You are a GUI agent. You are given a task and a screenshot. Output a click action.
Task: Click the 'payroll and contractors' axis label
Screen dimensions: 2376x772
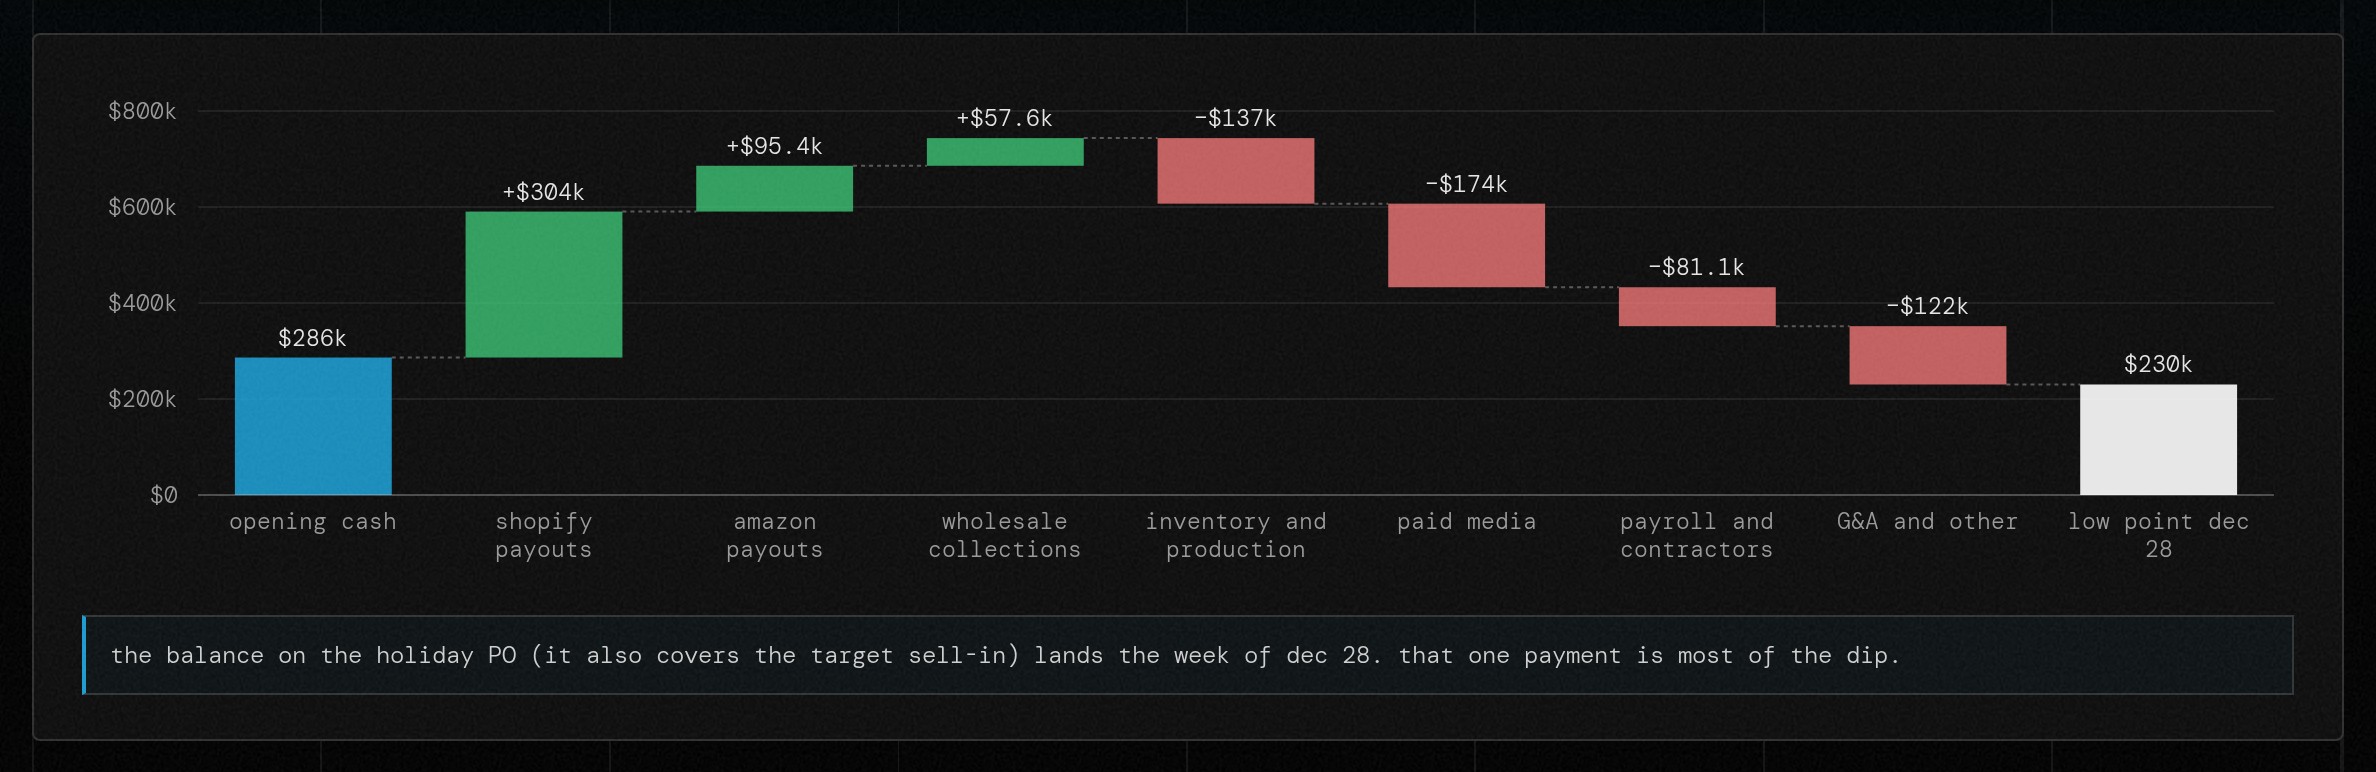coord(1697,535)
